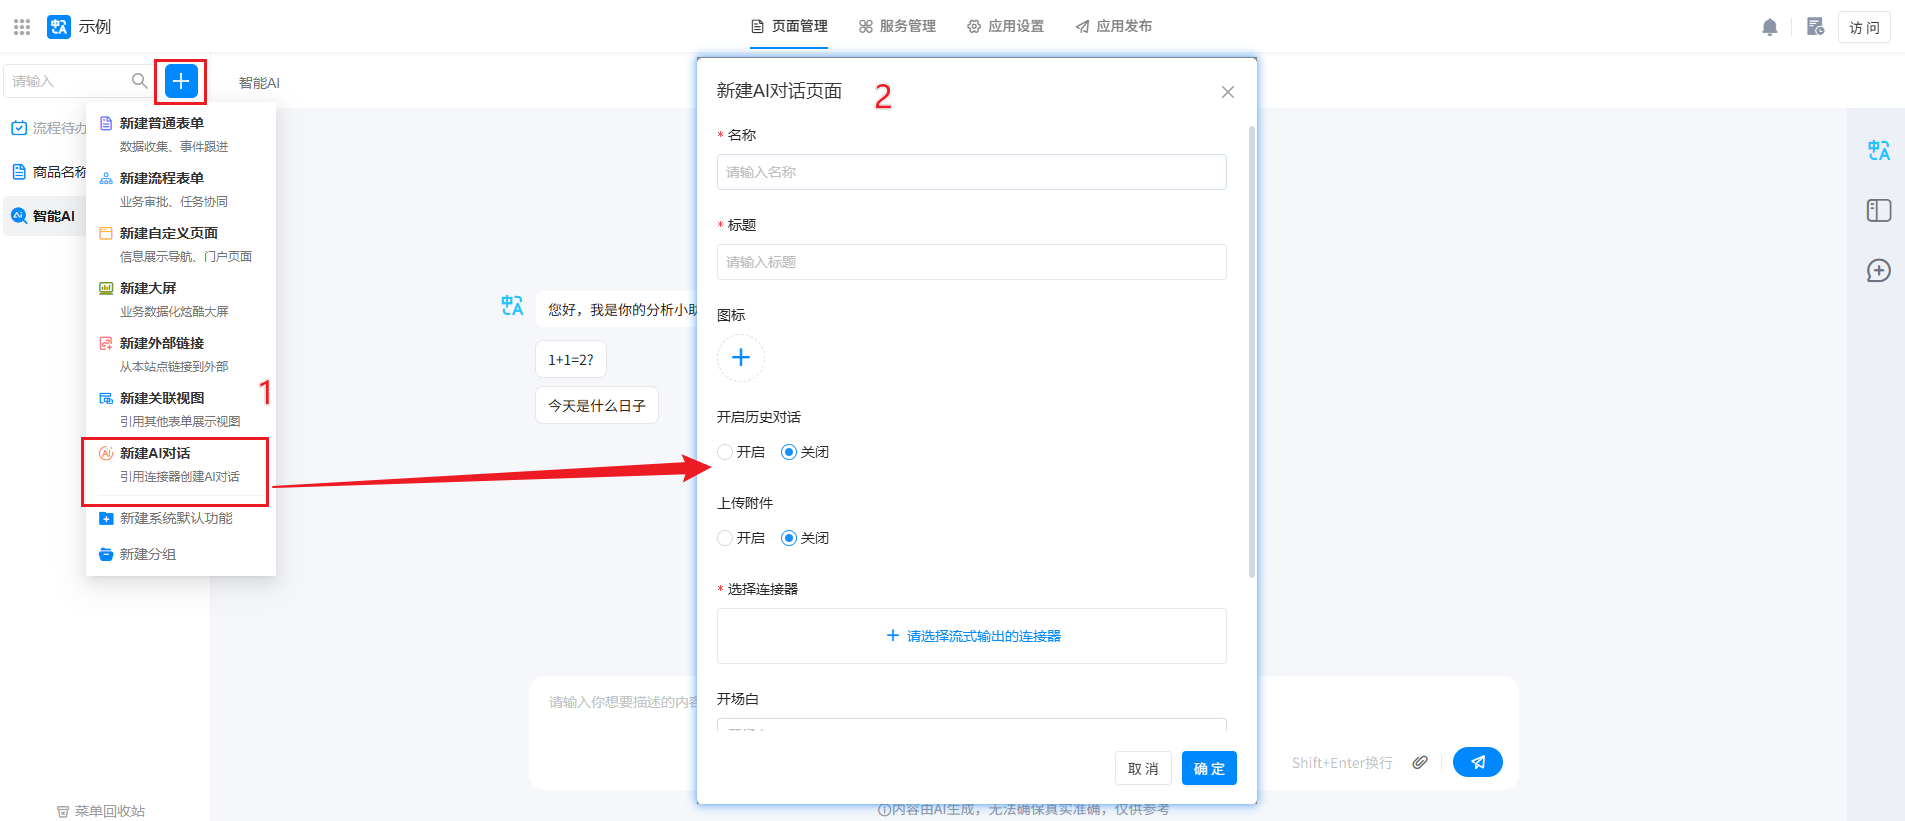The image size is (1905, 821).
Task: Click the 名称 input field
Action: 971,172
